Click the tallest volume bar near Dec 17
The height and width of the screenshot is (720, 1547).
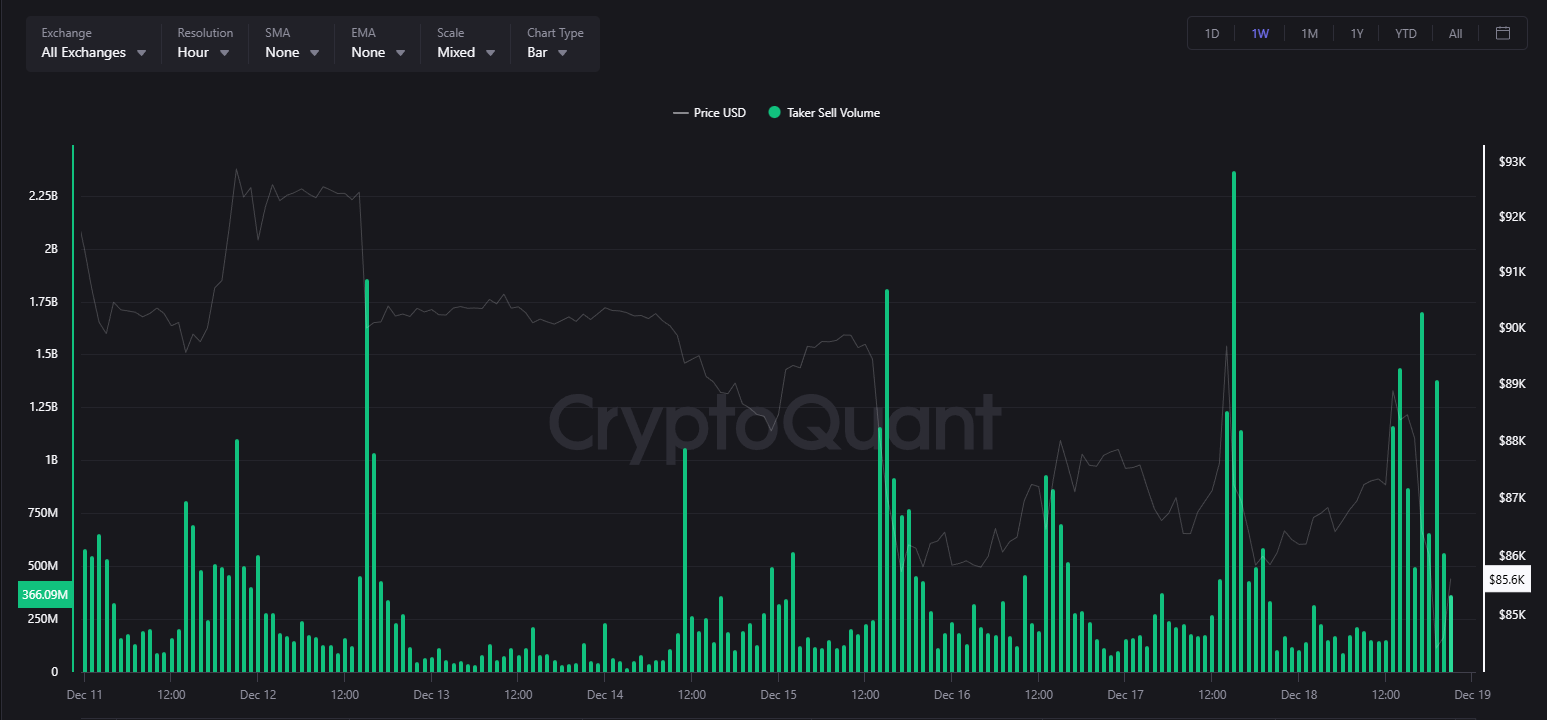(x=1234, y=400)
